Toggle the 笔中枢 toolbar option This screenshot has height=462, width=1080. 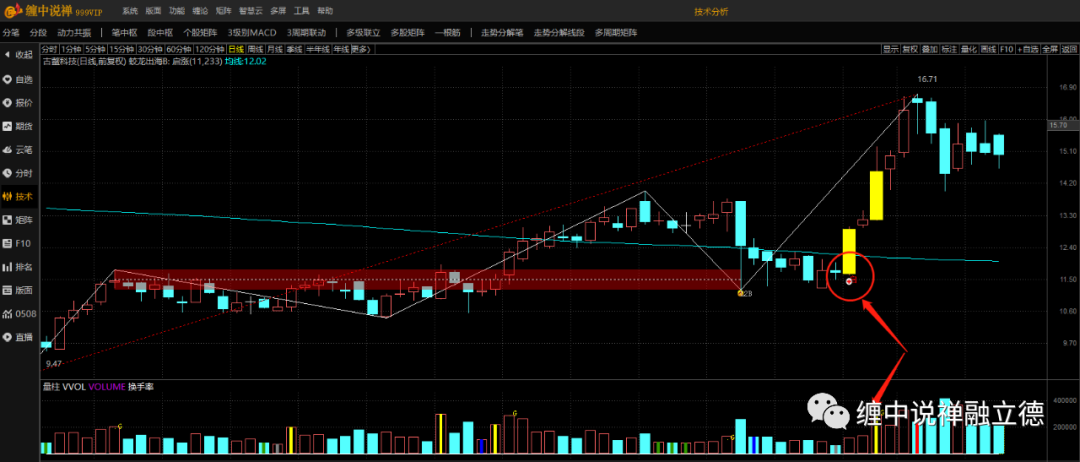pos(125,32)
